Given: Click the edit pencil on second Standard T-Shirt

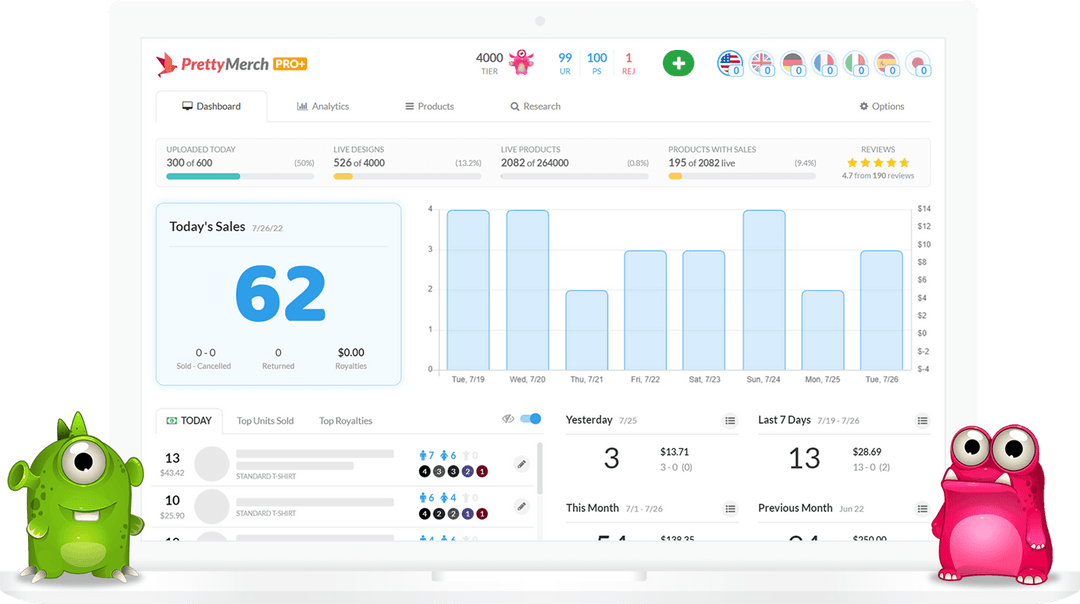Looking at the screenshot, I should coord(521,507).
